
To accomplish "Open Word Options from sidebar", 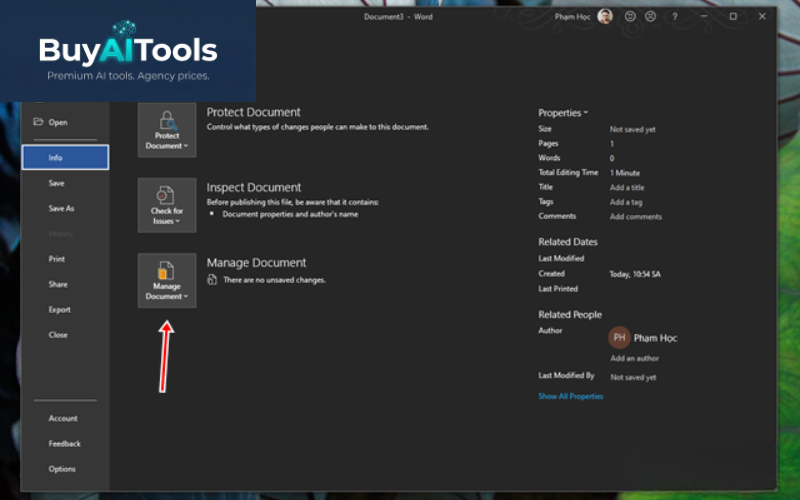I will click(61, 469).
